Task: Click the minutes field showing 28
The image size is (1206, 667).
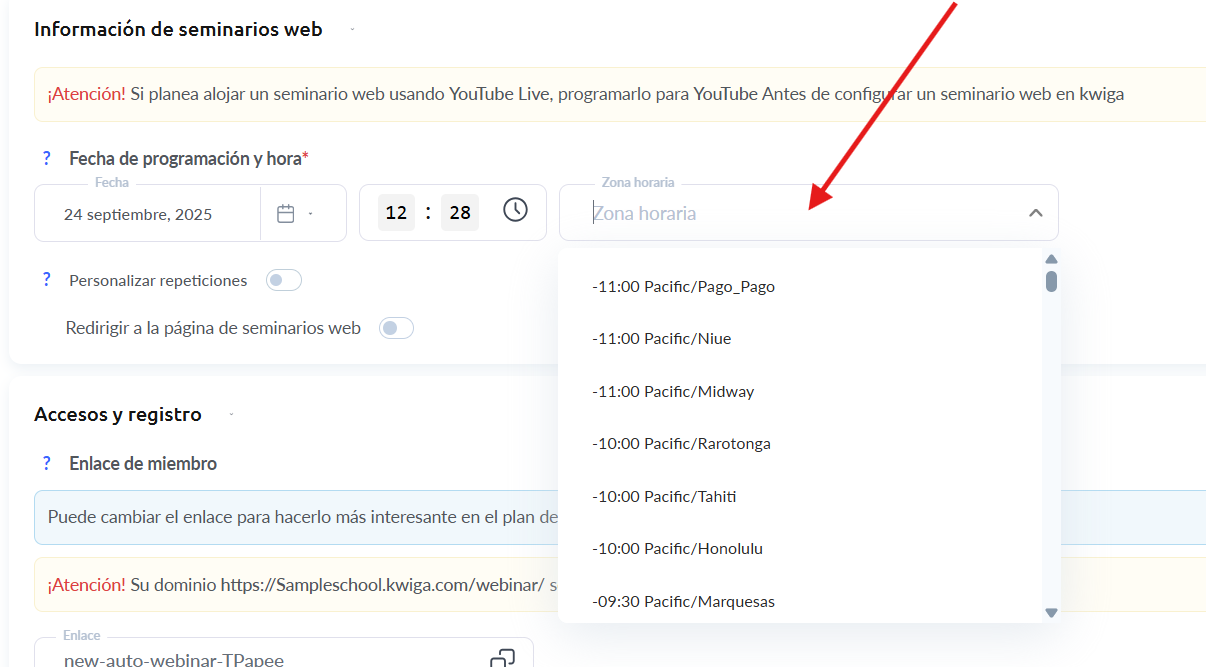Action: pos(459,213)
